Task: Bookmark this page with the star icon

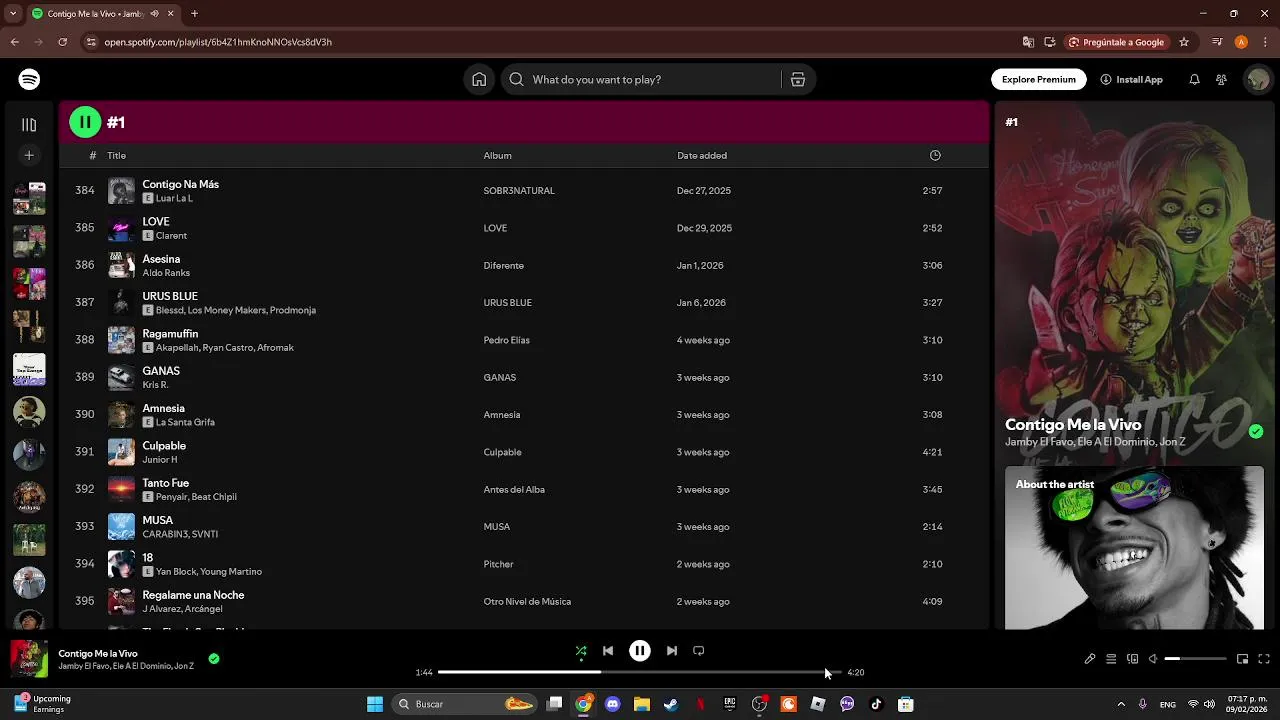Action: pyautogui.click(x=1184, y=42)
